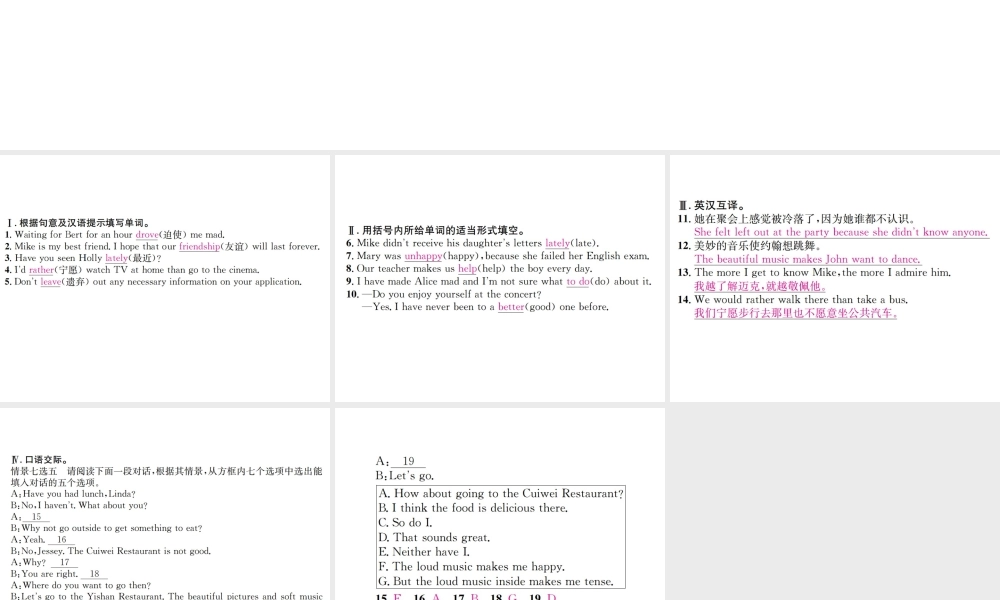
Task: Click option C 'So do I.'
Action: (405, 523)
